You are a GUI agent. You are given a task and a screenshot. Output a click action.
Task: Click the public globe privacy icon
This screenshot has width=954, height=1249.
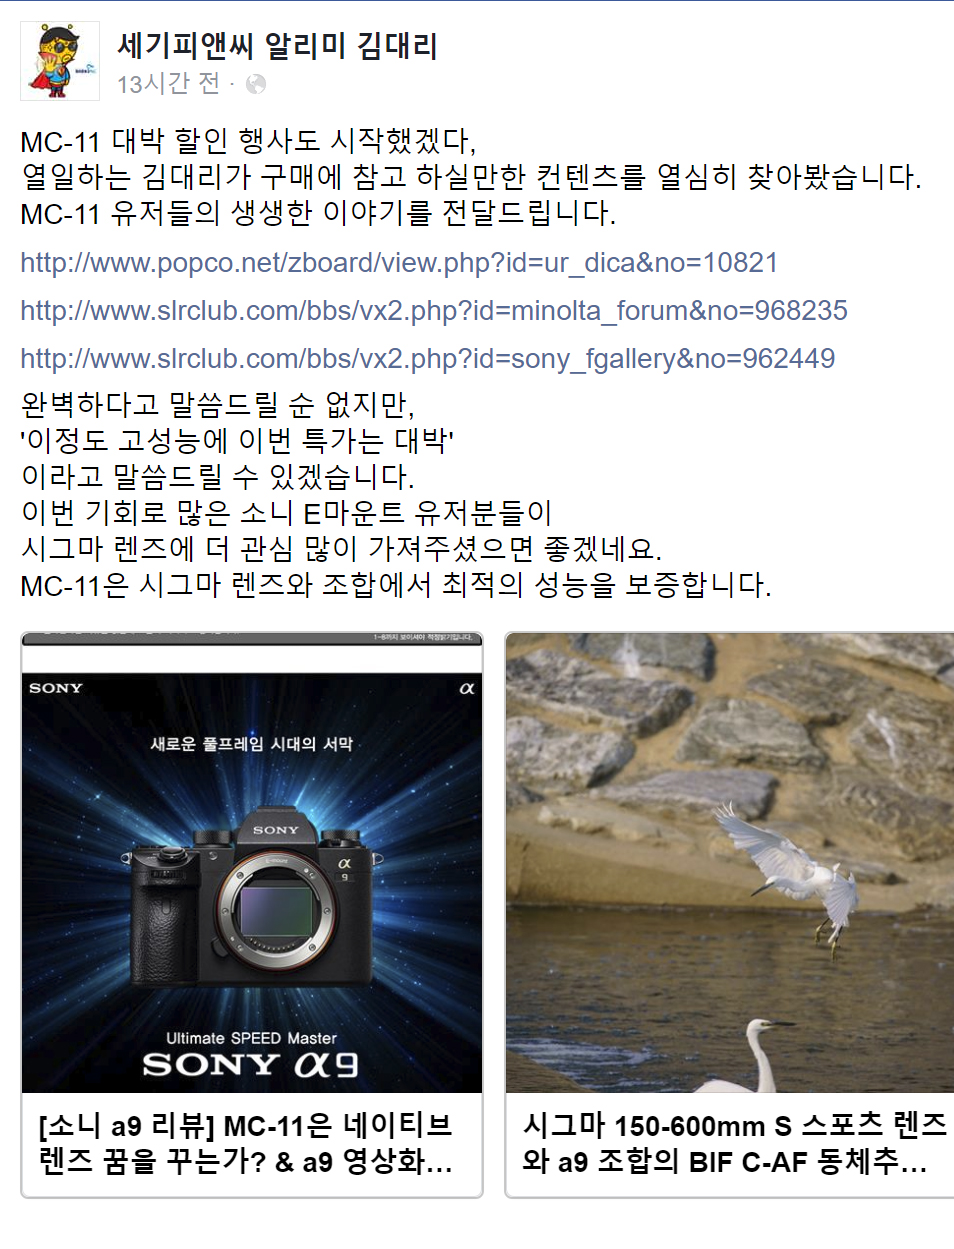coord(256,84)
